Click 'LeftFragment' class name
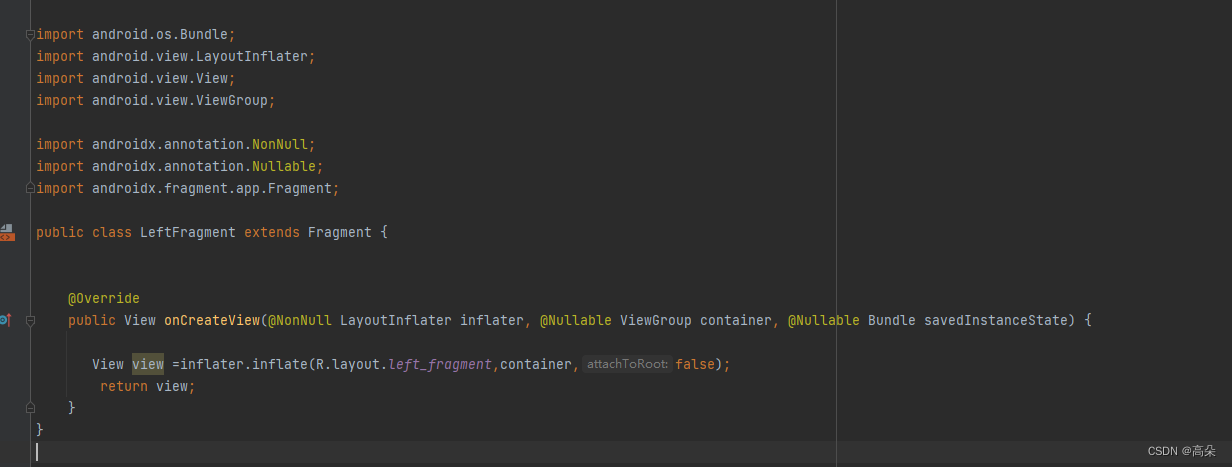Viewport: 1232px width, 467px height. coord(188,232)
